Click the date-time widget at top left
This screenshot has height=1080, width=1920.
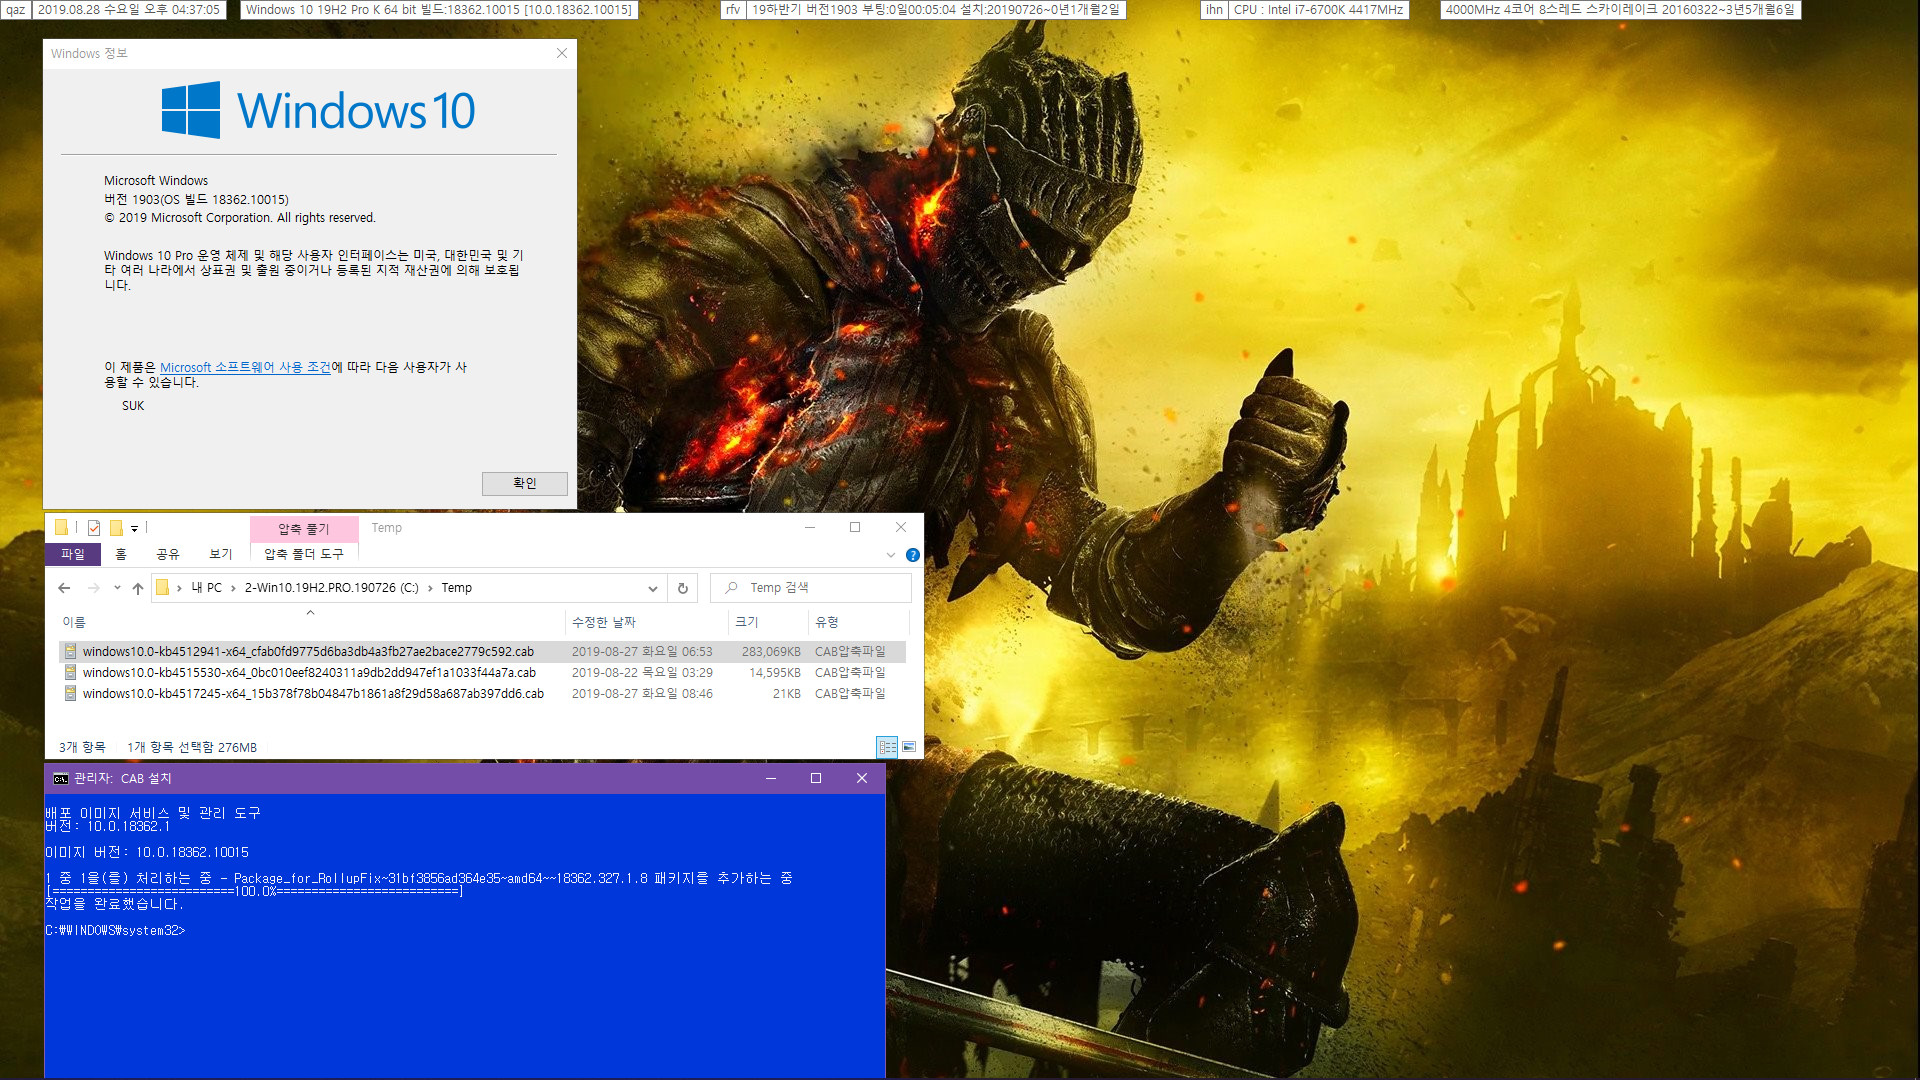pyautogui.click(x=129, y=10)
